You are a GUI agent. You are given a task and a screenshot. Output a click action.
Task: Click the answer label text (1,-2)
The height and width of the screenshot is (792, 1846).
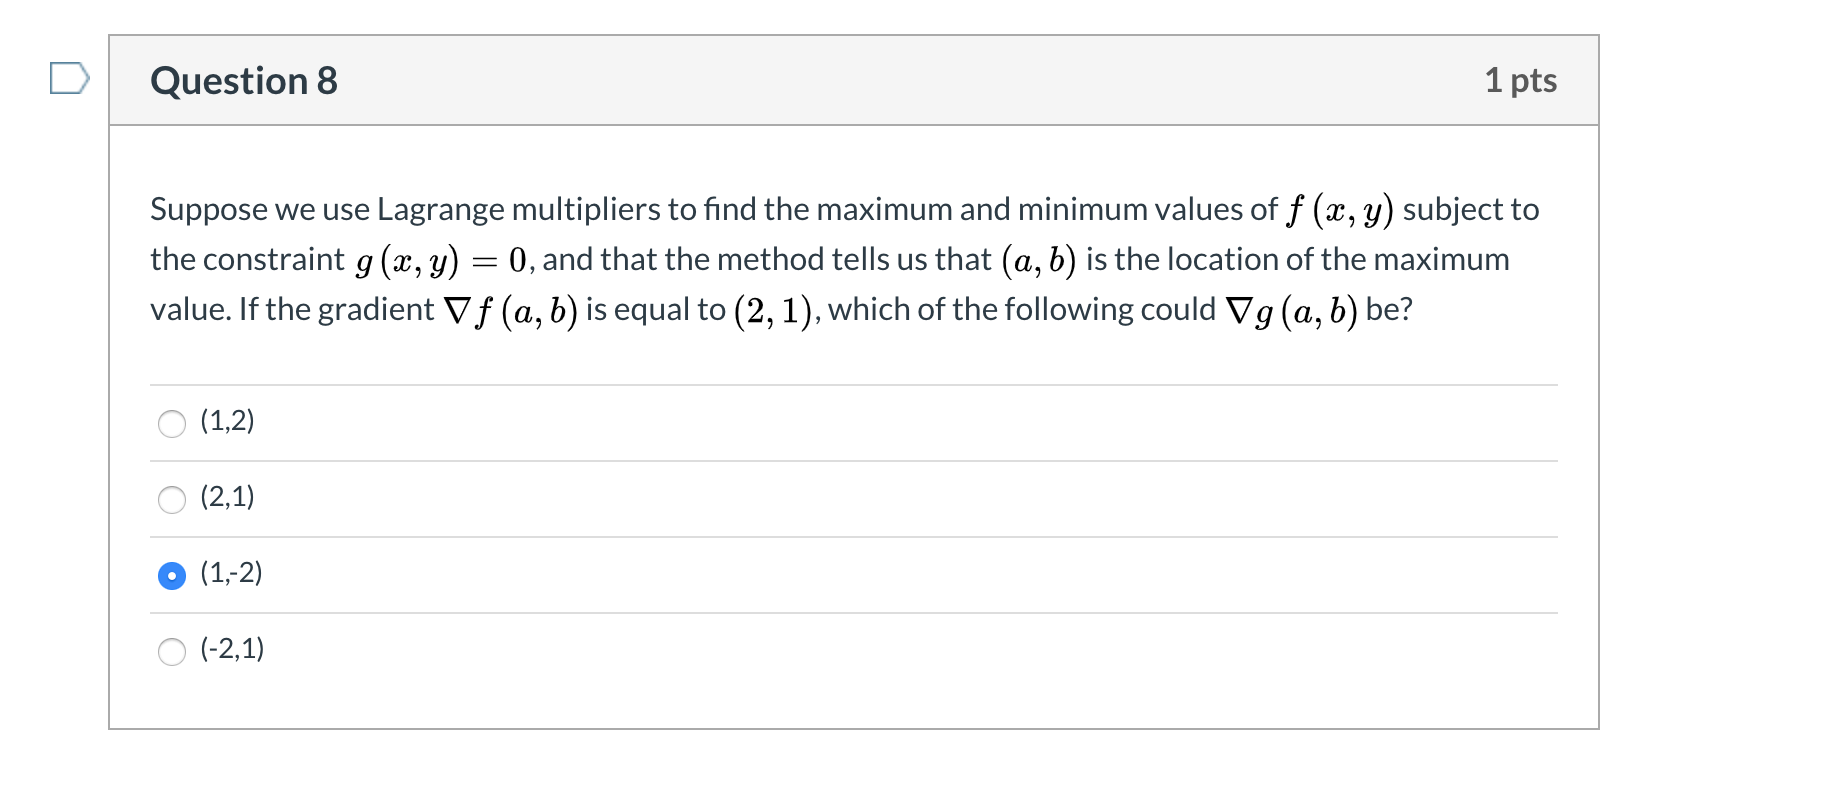pos(231,574)
